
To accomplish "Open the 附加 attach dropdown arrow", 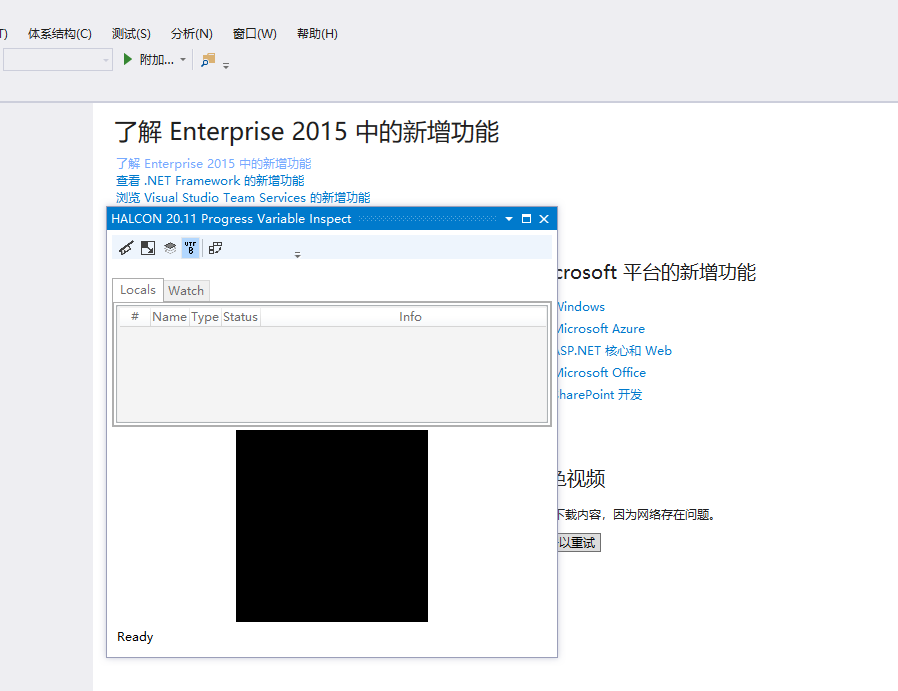I will pos(182,59).
